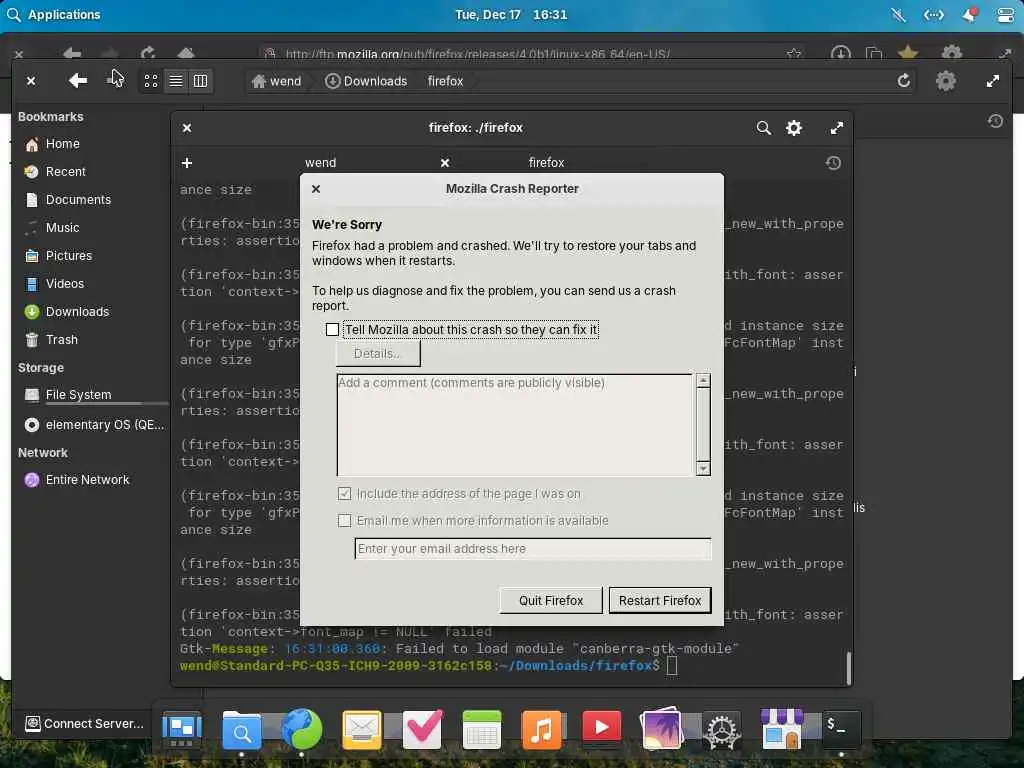Launch Music app from dock
The height and width of the screenshot is (768, 1024).
[541, 729]
